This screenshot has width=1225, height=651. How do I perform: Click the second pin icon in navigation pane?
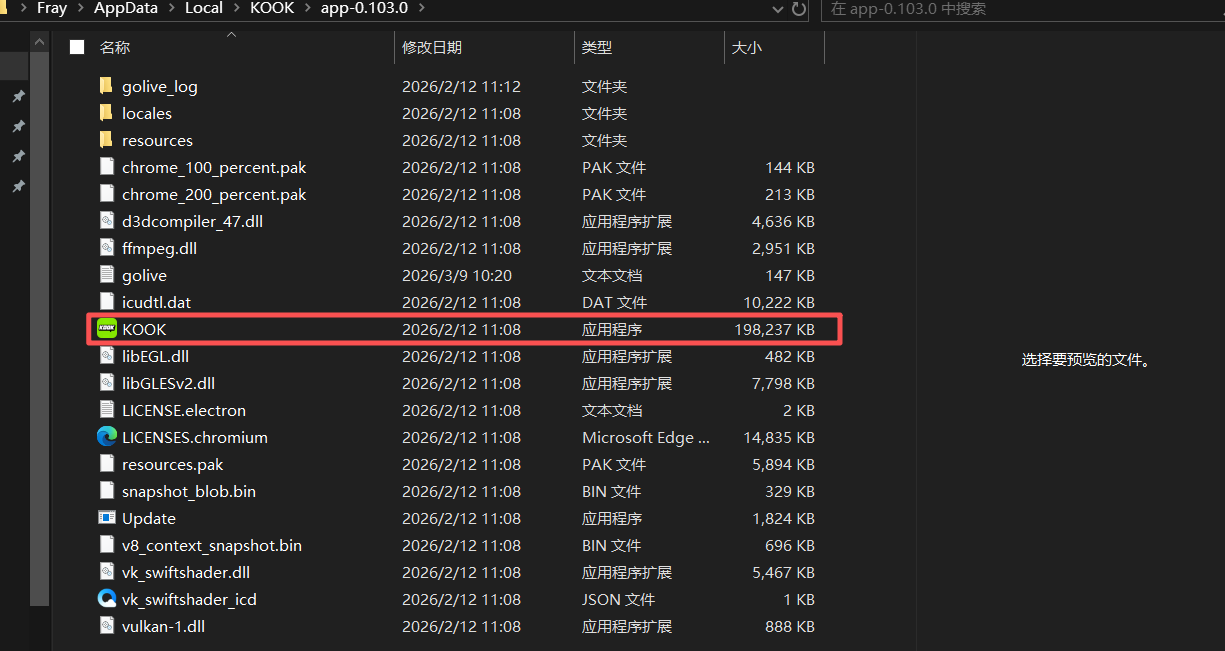(x=17, y=127)
